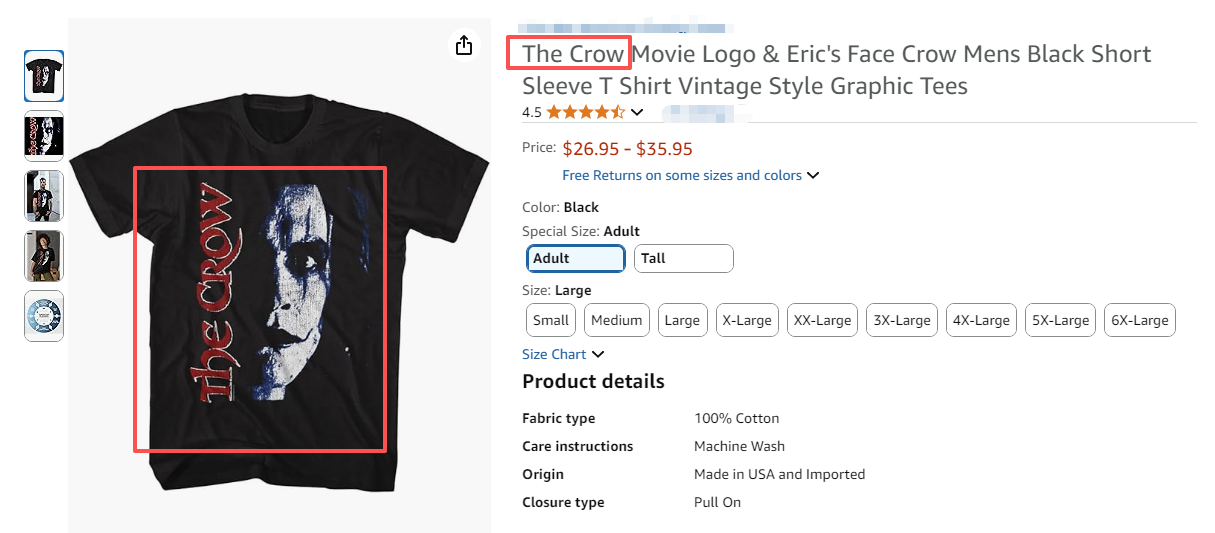Click the share icon above product image

point(463,45)
